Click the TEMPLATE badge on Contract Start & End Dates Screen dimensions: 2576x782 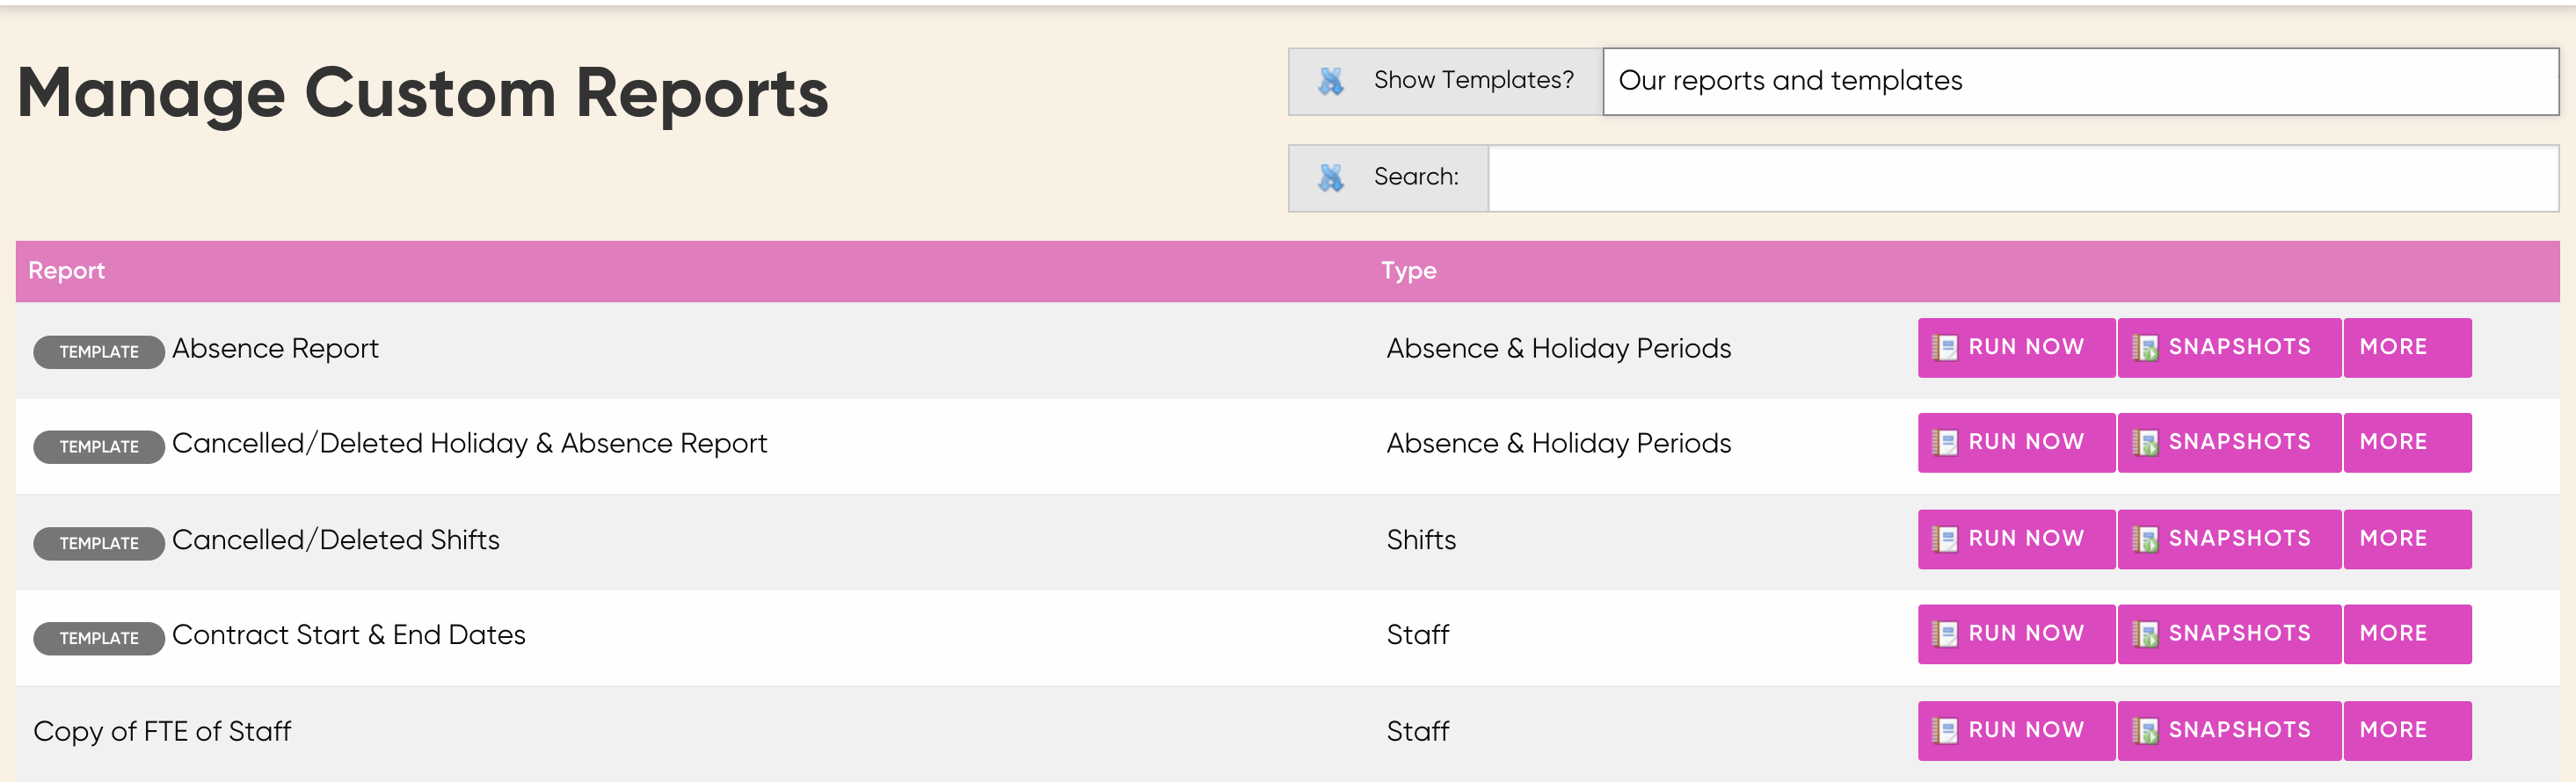click(99, 639)
